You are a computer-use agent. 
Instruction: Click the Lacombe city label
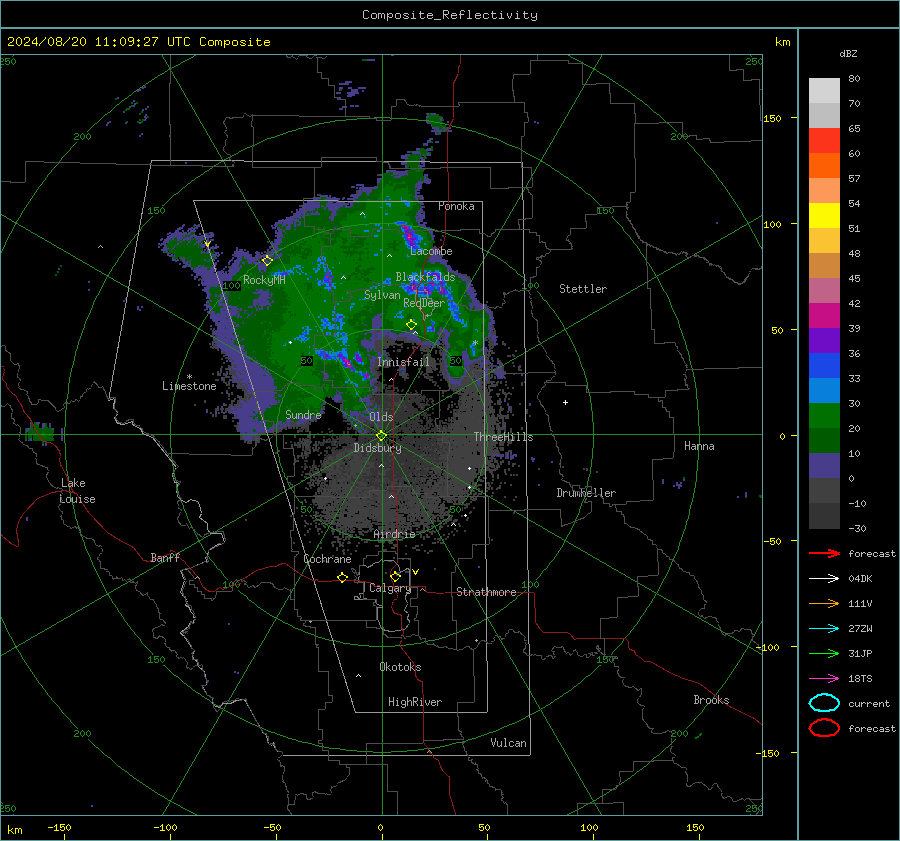pos(431,251)
